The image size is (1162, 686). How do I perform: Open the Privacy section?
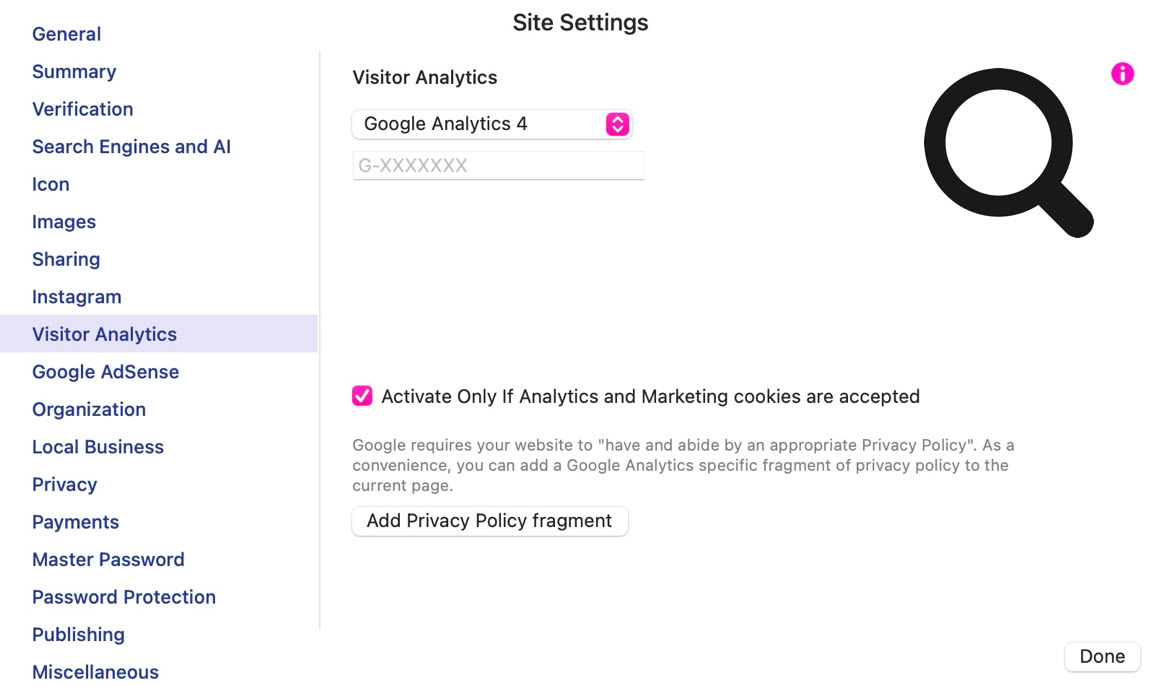[x=65, y=484]
